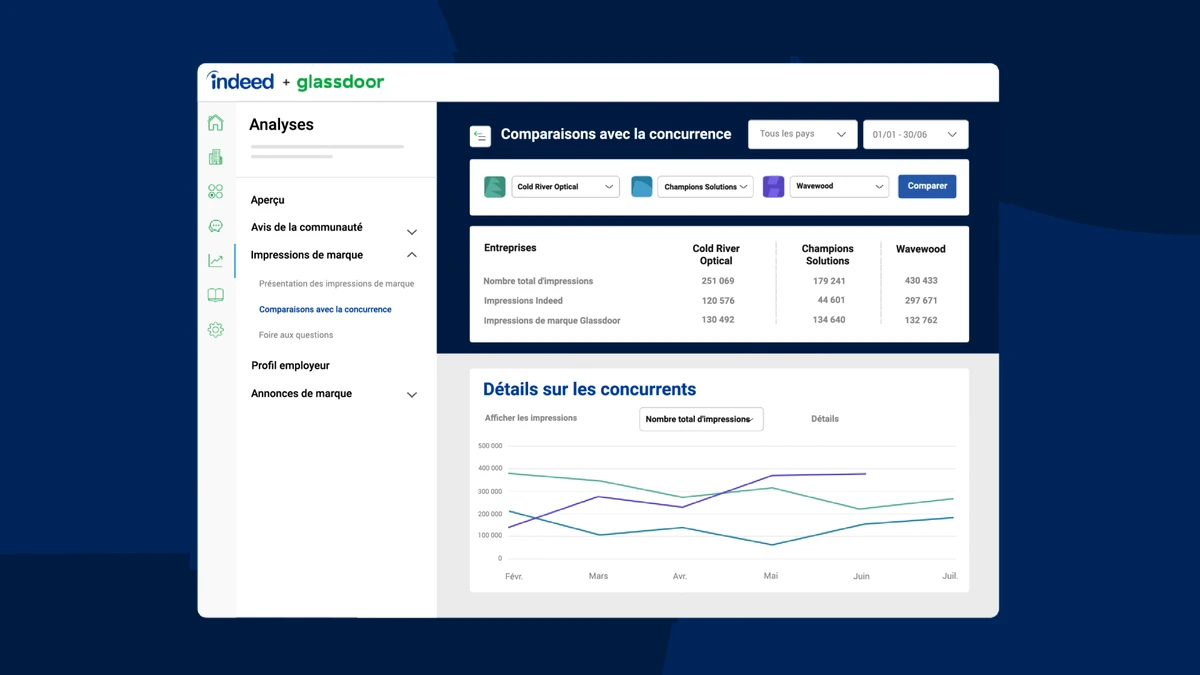Click the value 44 601
This screenshot has width=1200, height=675.
coord(831,300)
